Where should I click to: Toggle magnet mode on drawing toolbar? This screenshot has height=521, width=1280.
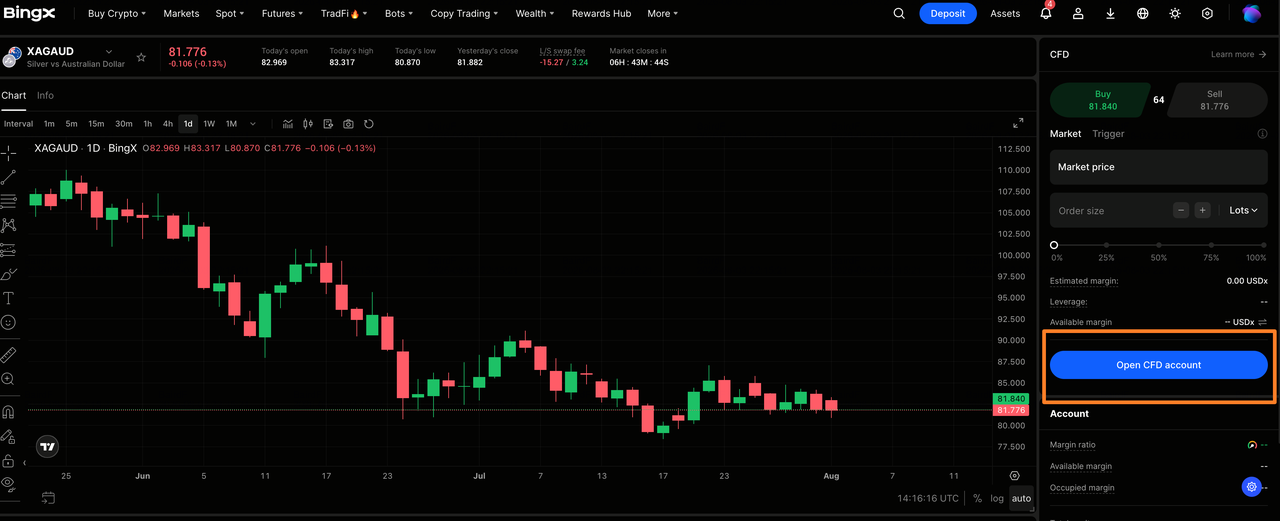point(8,412)
